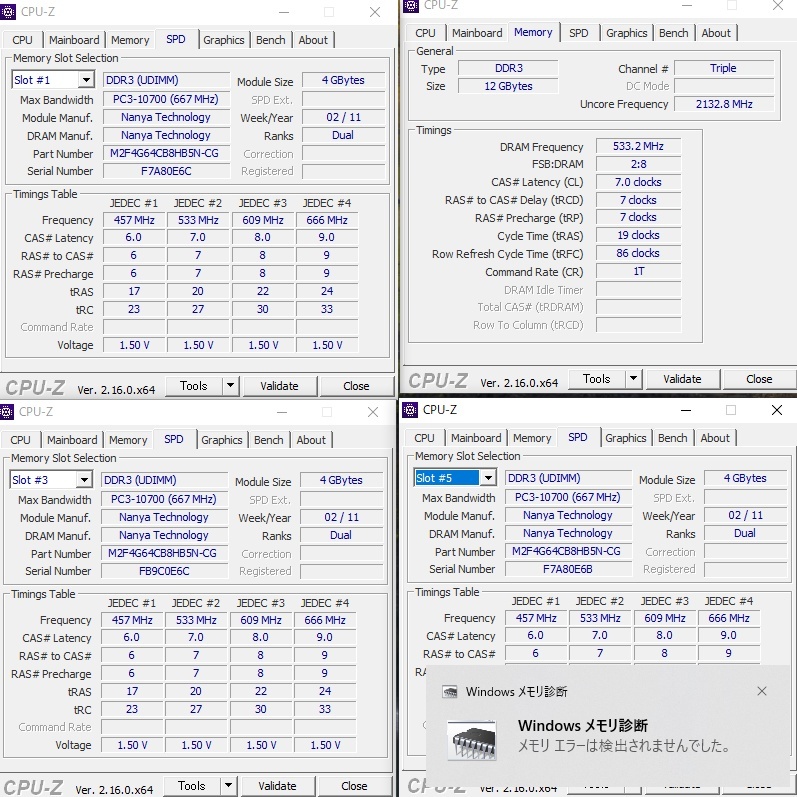Open Bench tab in Memory window
Viewport: 797px width, 797px height.
coord(673,33)
